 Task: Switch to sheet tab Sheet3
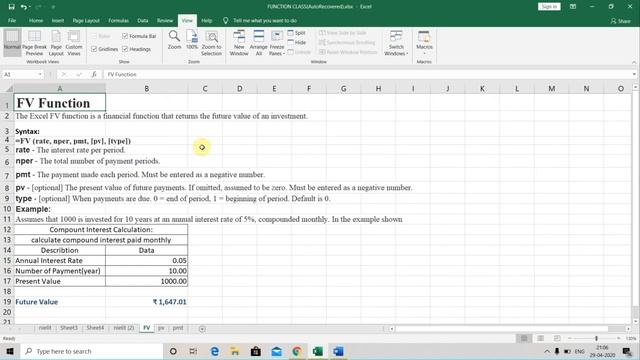pos(69,328)
